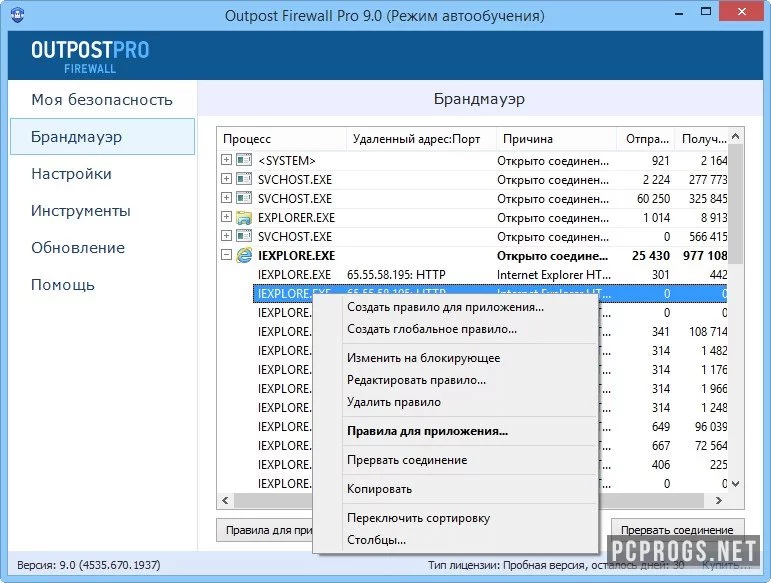Click the 108 714 received value
Image resolution: width=771 pixels, height=583 pixels.
[708, 332]
